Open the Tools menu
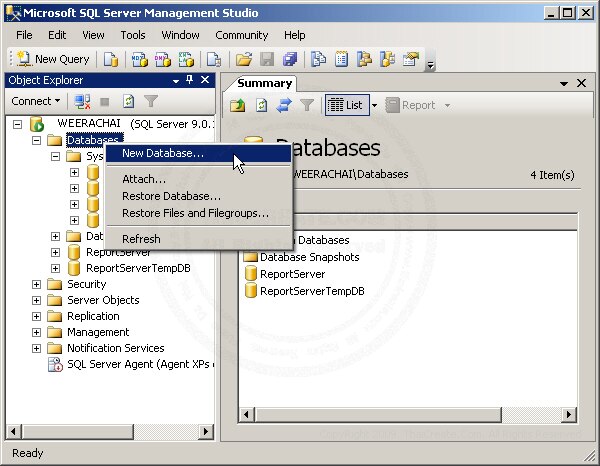Viewport: 600px width, 466px height. [x=133, y=35]
